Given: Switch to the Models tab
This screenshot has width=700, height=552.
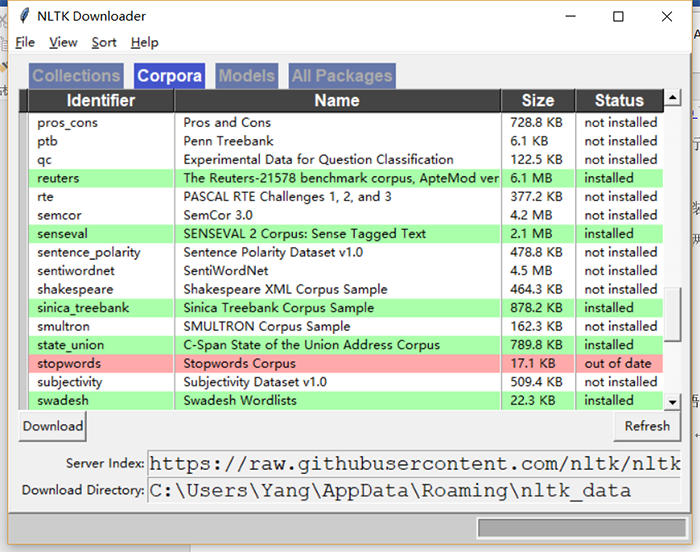Looking at the screenshot, I should (x=247, y=75).
